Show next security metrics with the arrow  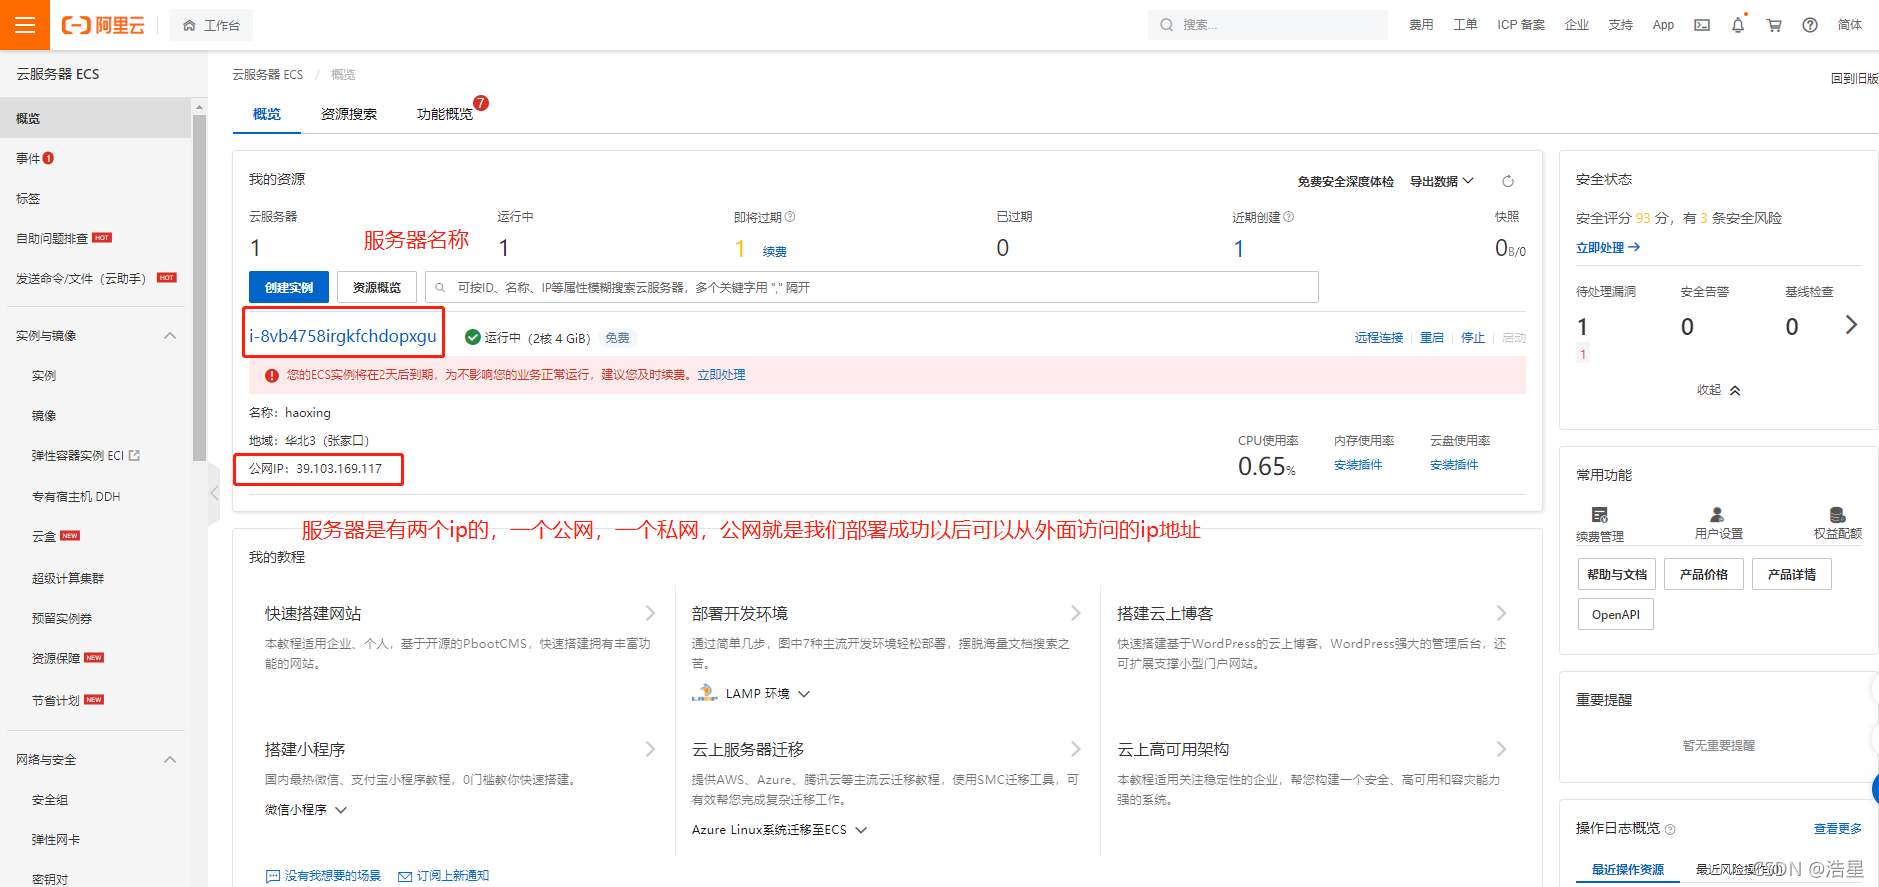(x=1851, y=325)
